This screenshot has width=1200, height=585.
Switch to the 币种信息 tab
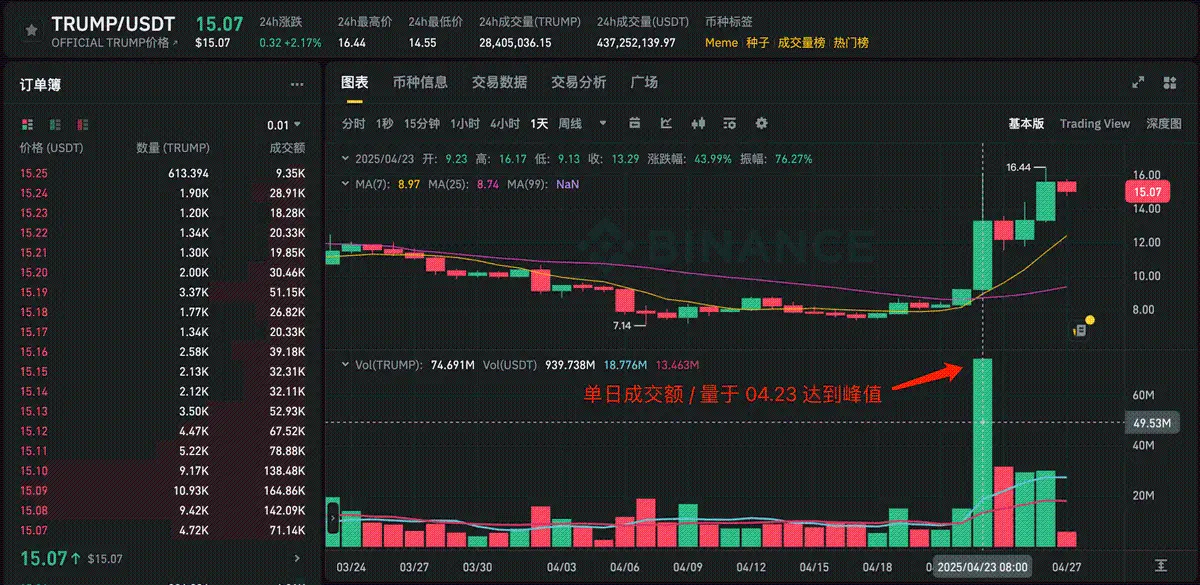pos(420,83)
